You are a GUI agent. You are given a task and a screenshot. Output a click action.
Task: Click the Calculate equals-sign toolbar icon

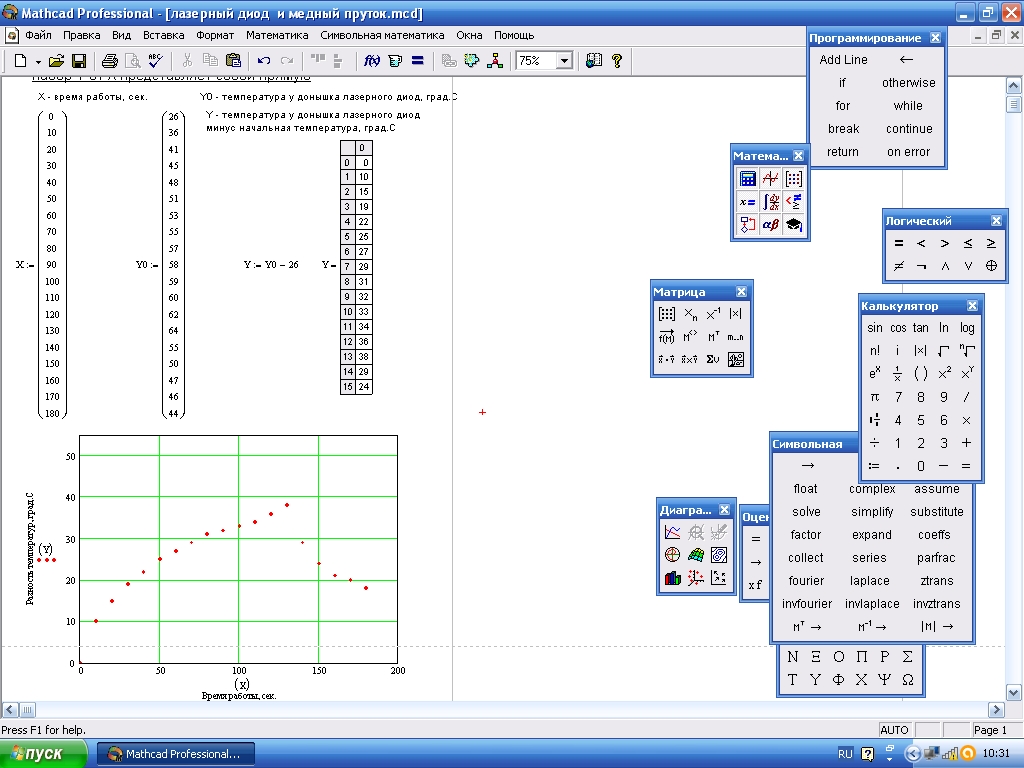(418, 61)
